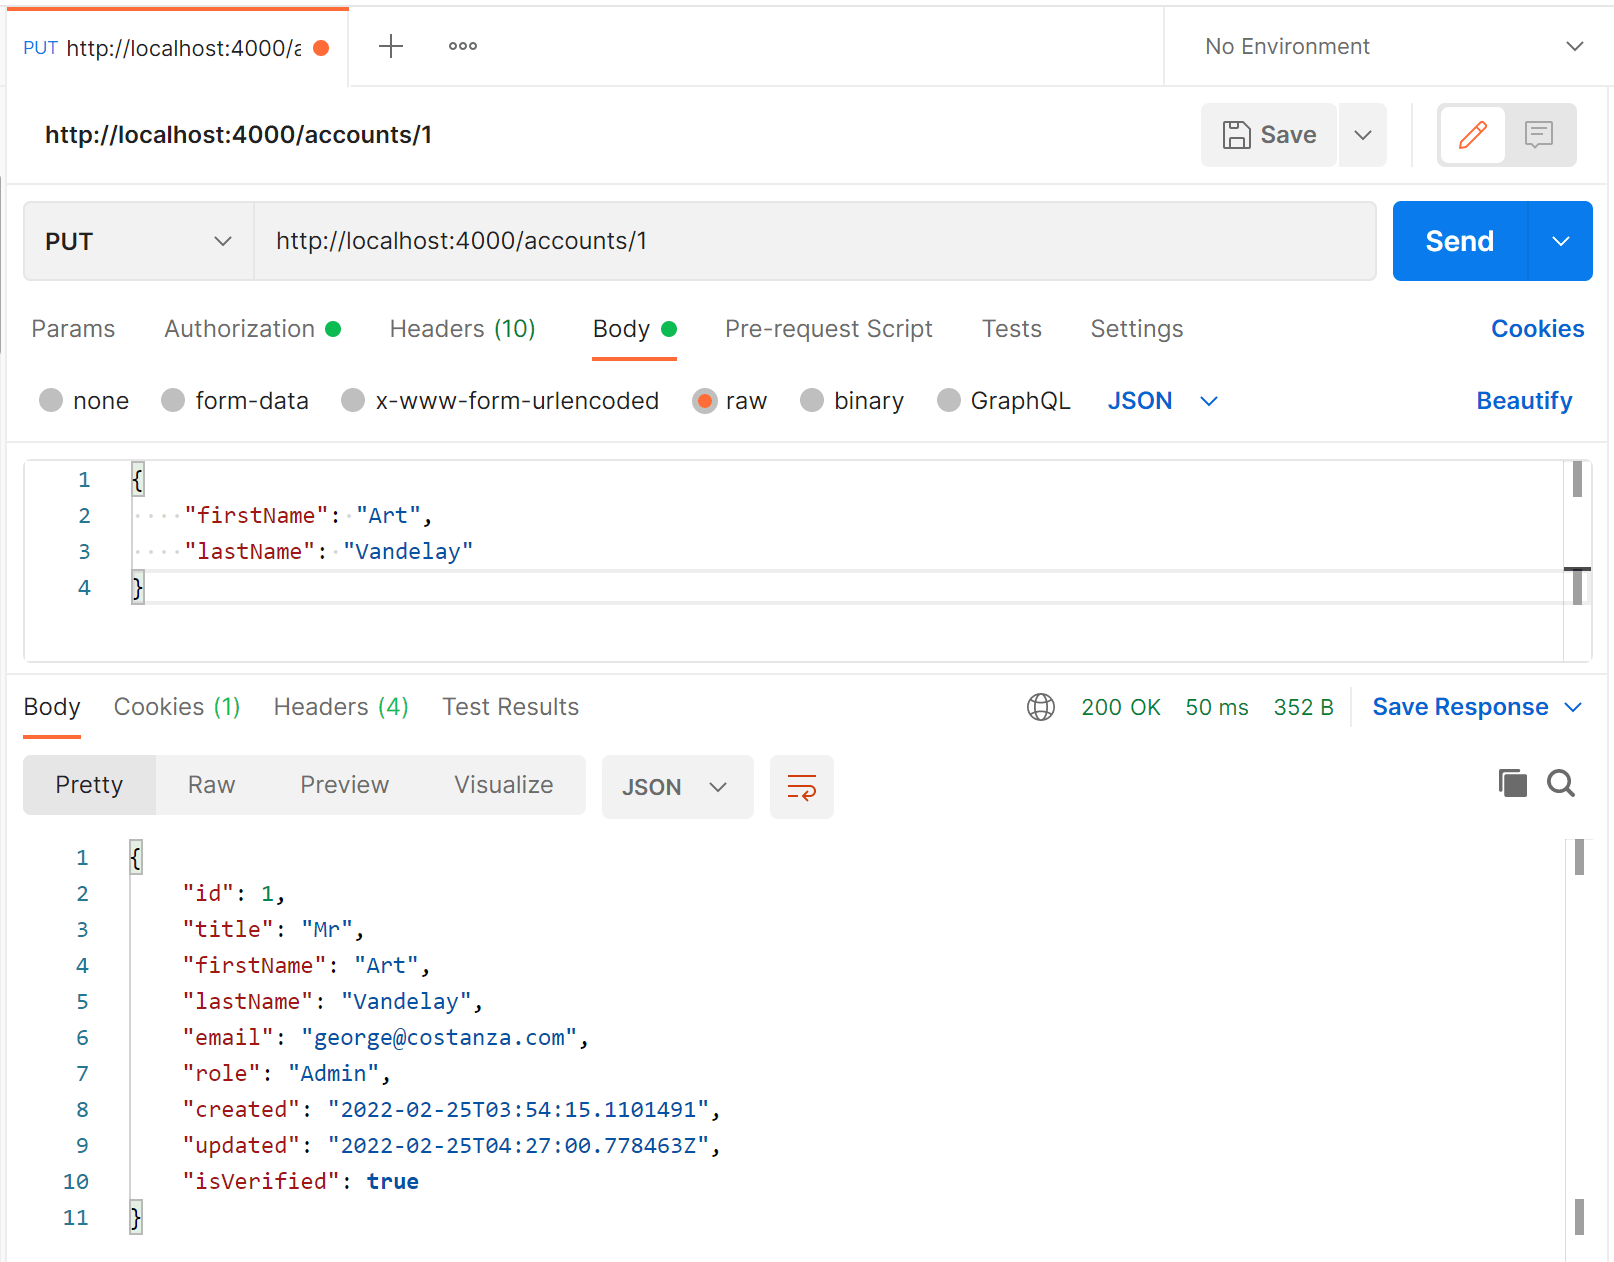The width and height of the screenshot is (1614, 1262).
Task: Click the "id": 1 response line
Action: (234, 893)
